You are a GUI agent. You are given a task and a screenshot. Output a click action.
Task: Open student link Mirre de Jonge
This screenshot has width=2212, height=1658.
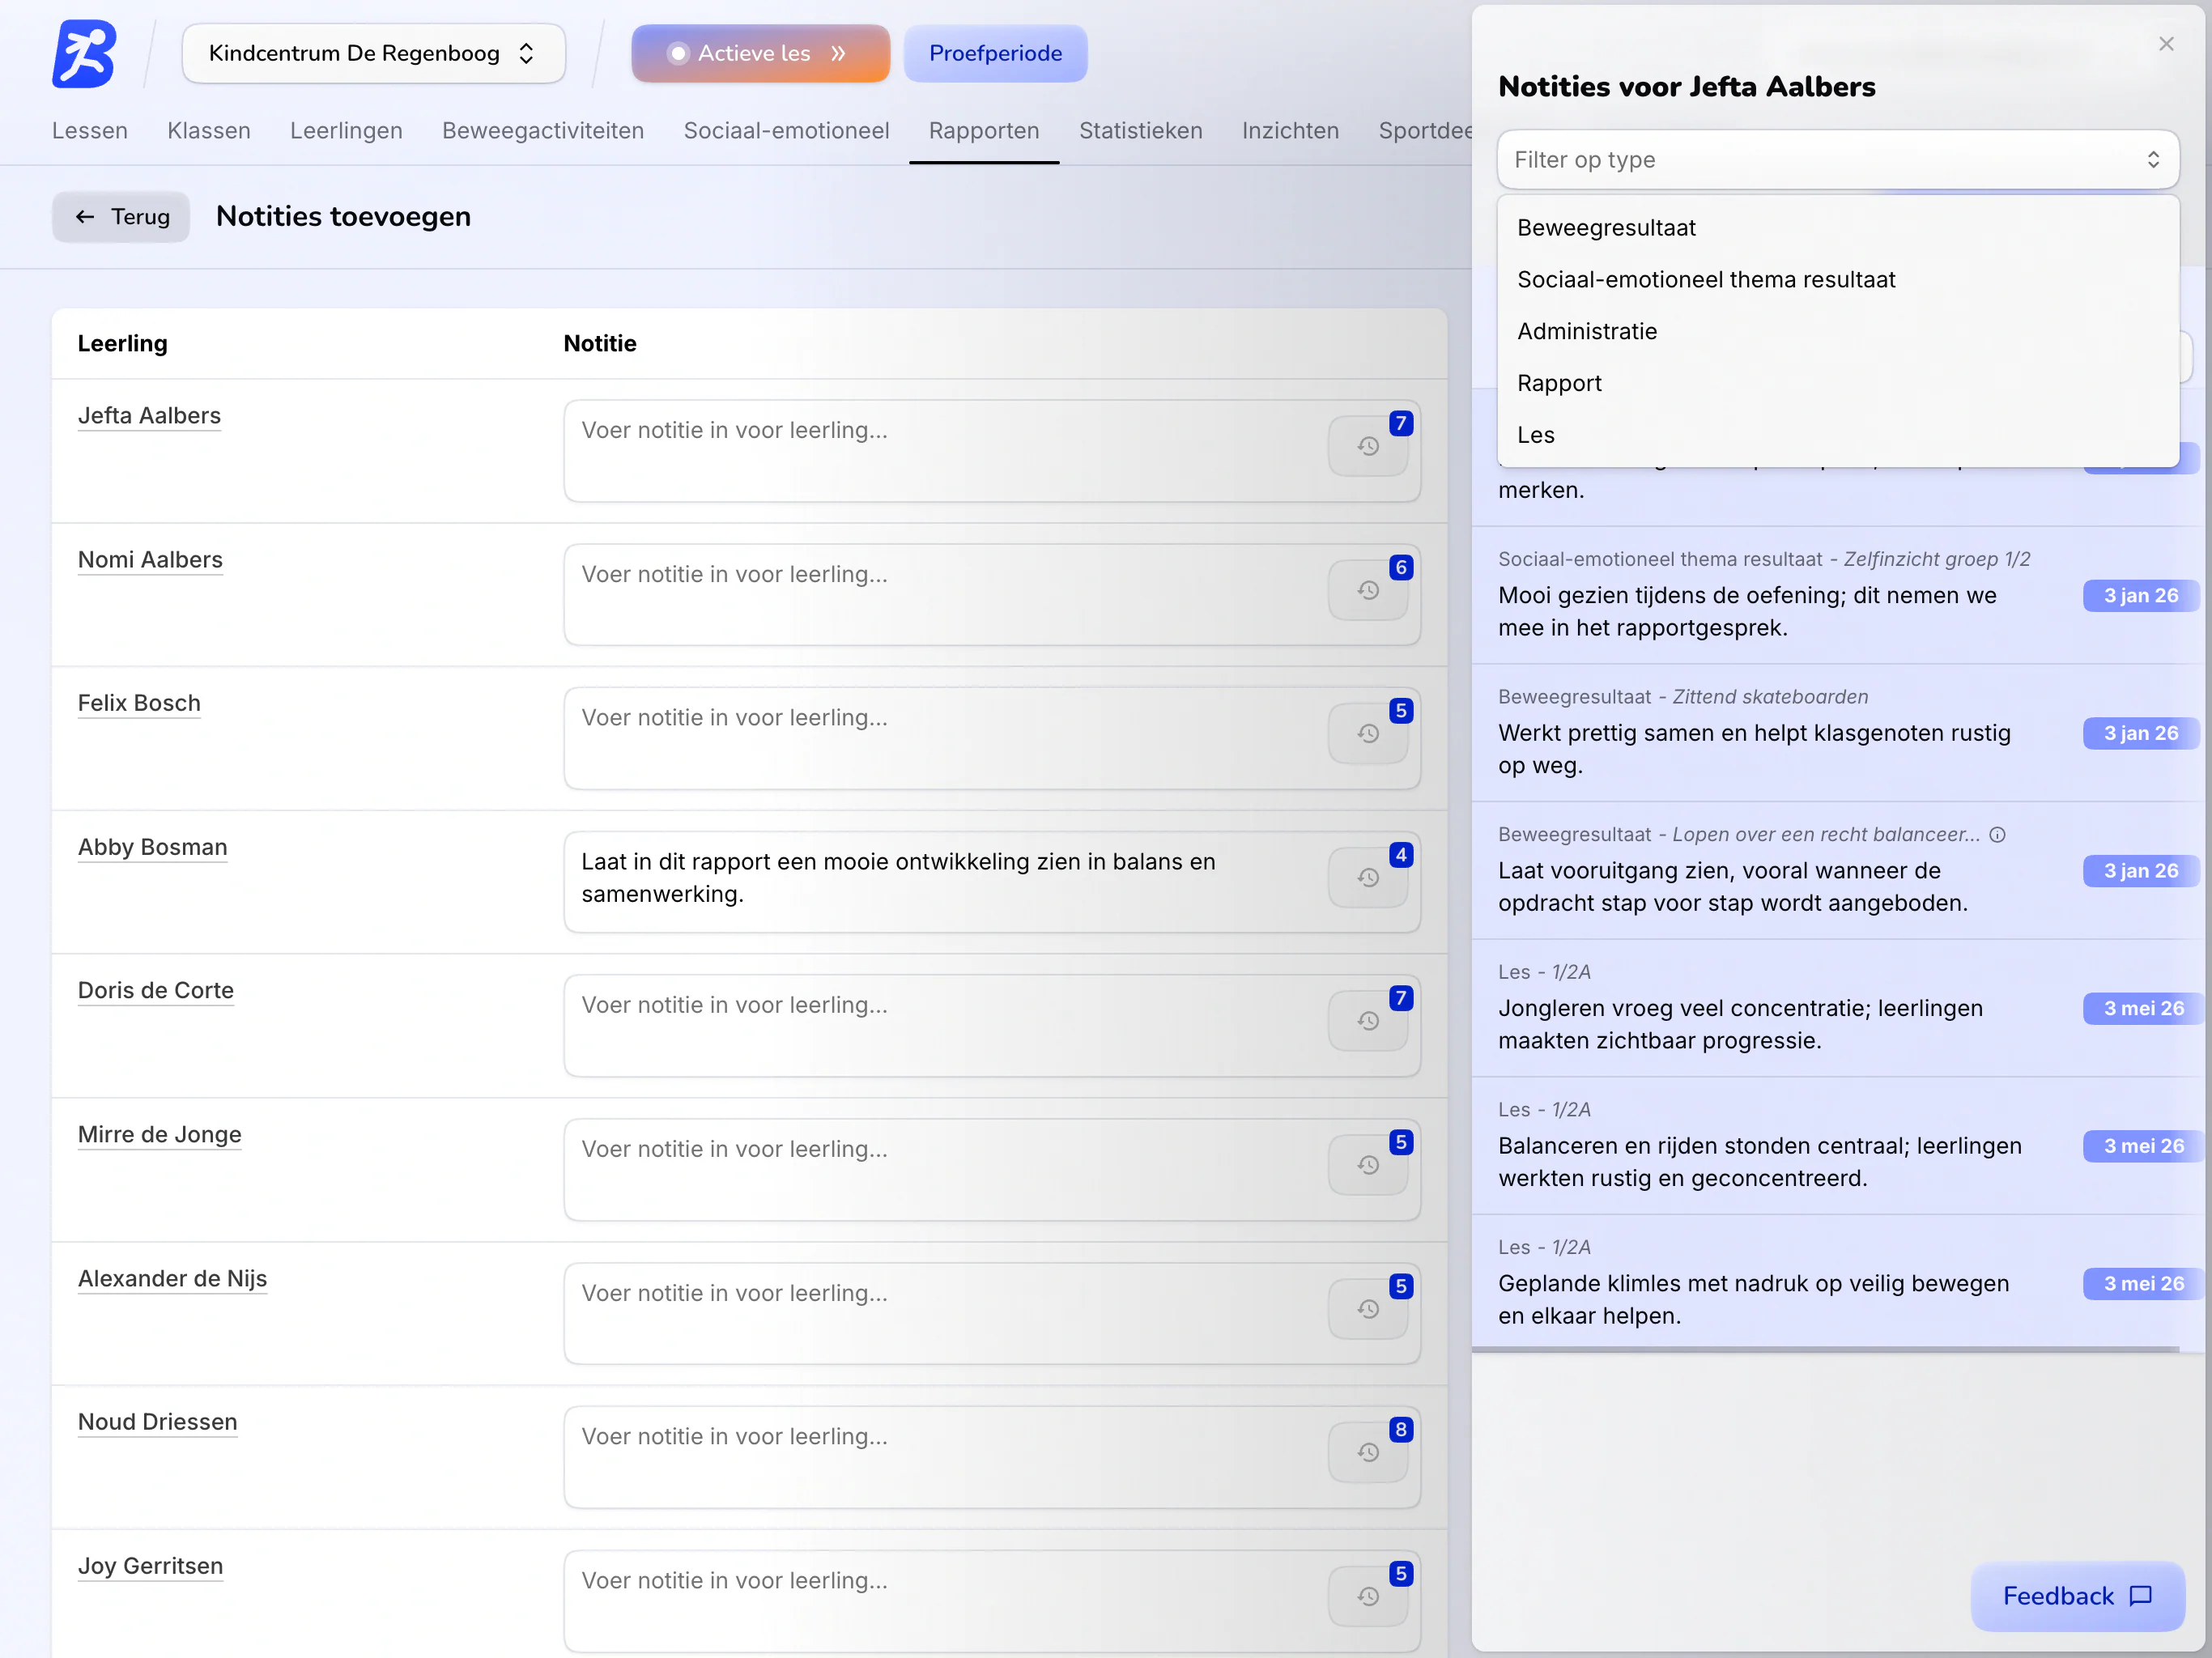(x=159, y=1135)
